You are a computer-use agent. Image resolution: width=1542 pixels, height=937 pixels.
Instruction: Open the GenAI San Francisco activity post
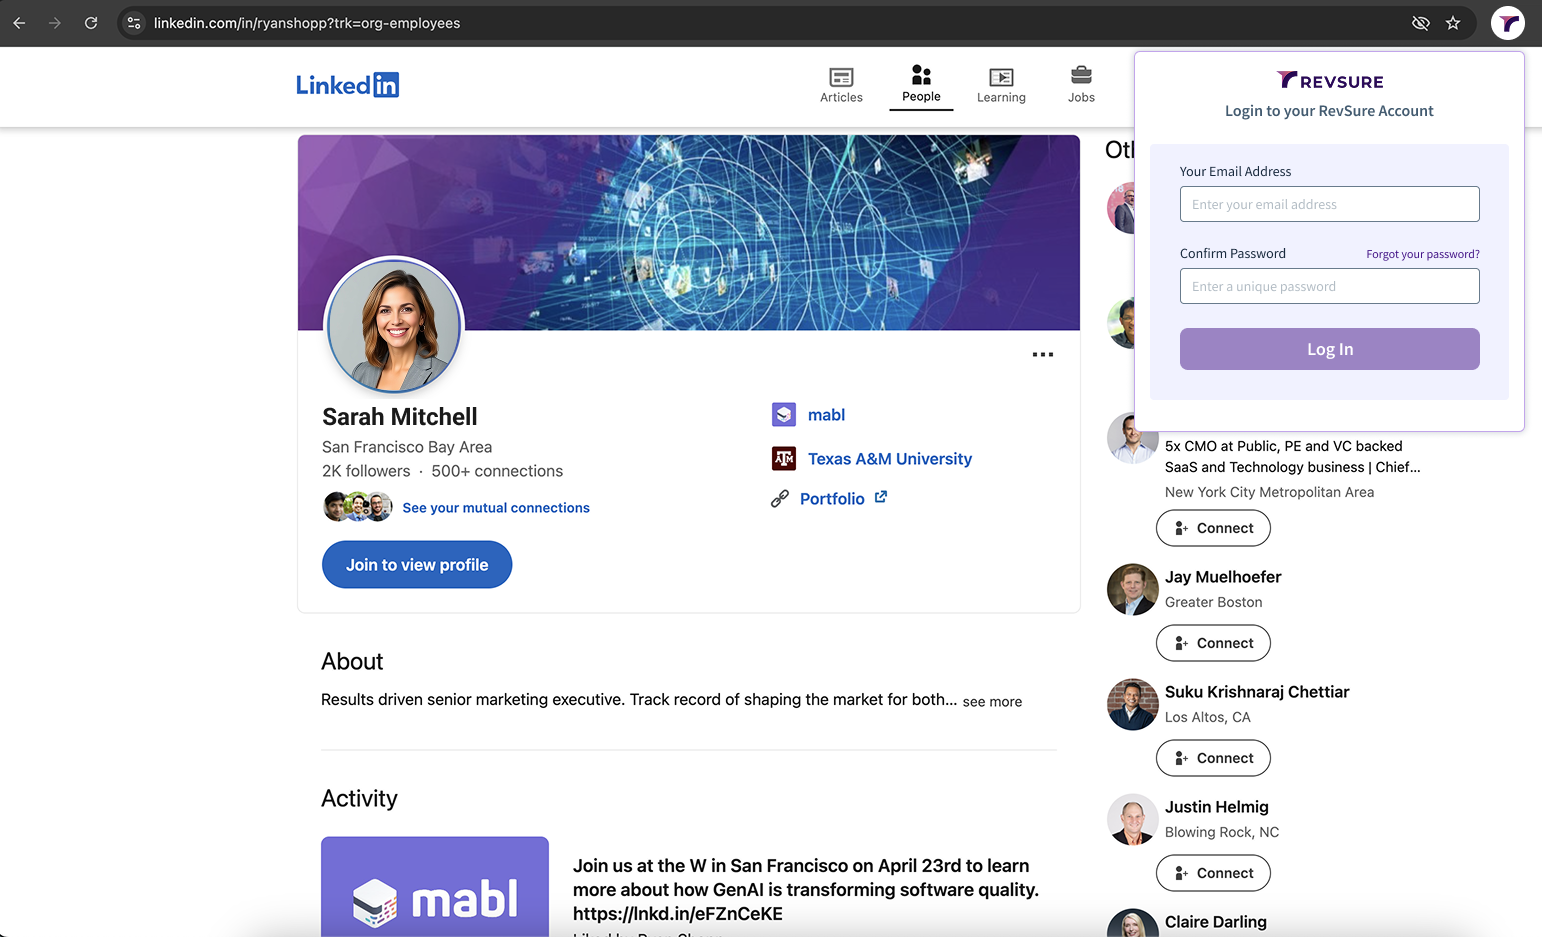806,890
